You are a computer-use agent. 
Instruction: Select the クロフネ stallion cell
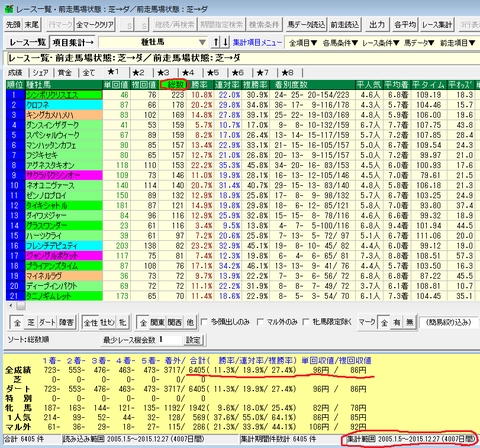[x=64, y=105]
